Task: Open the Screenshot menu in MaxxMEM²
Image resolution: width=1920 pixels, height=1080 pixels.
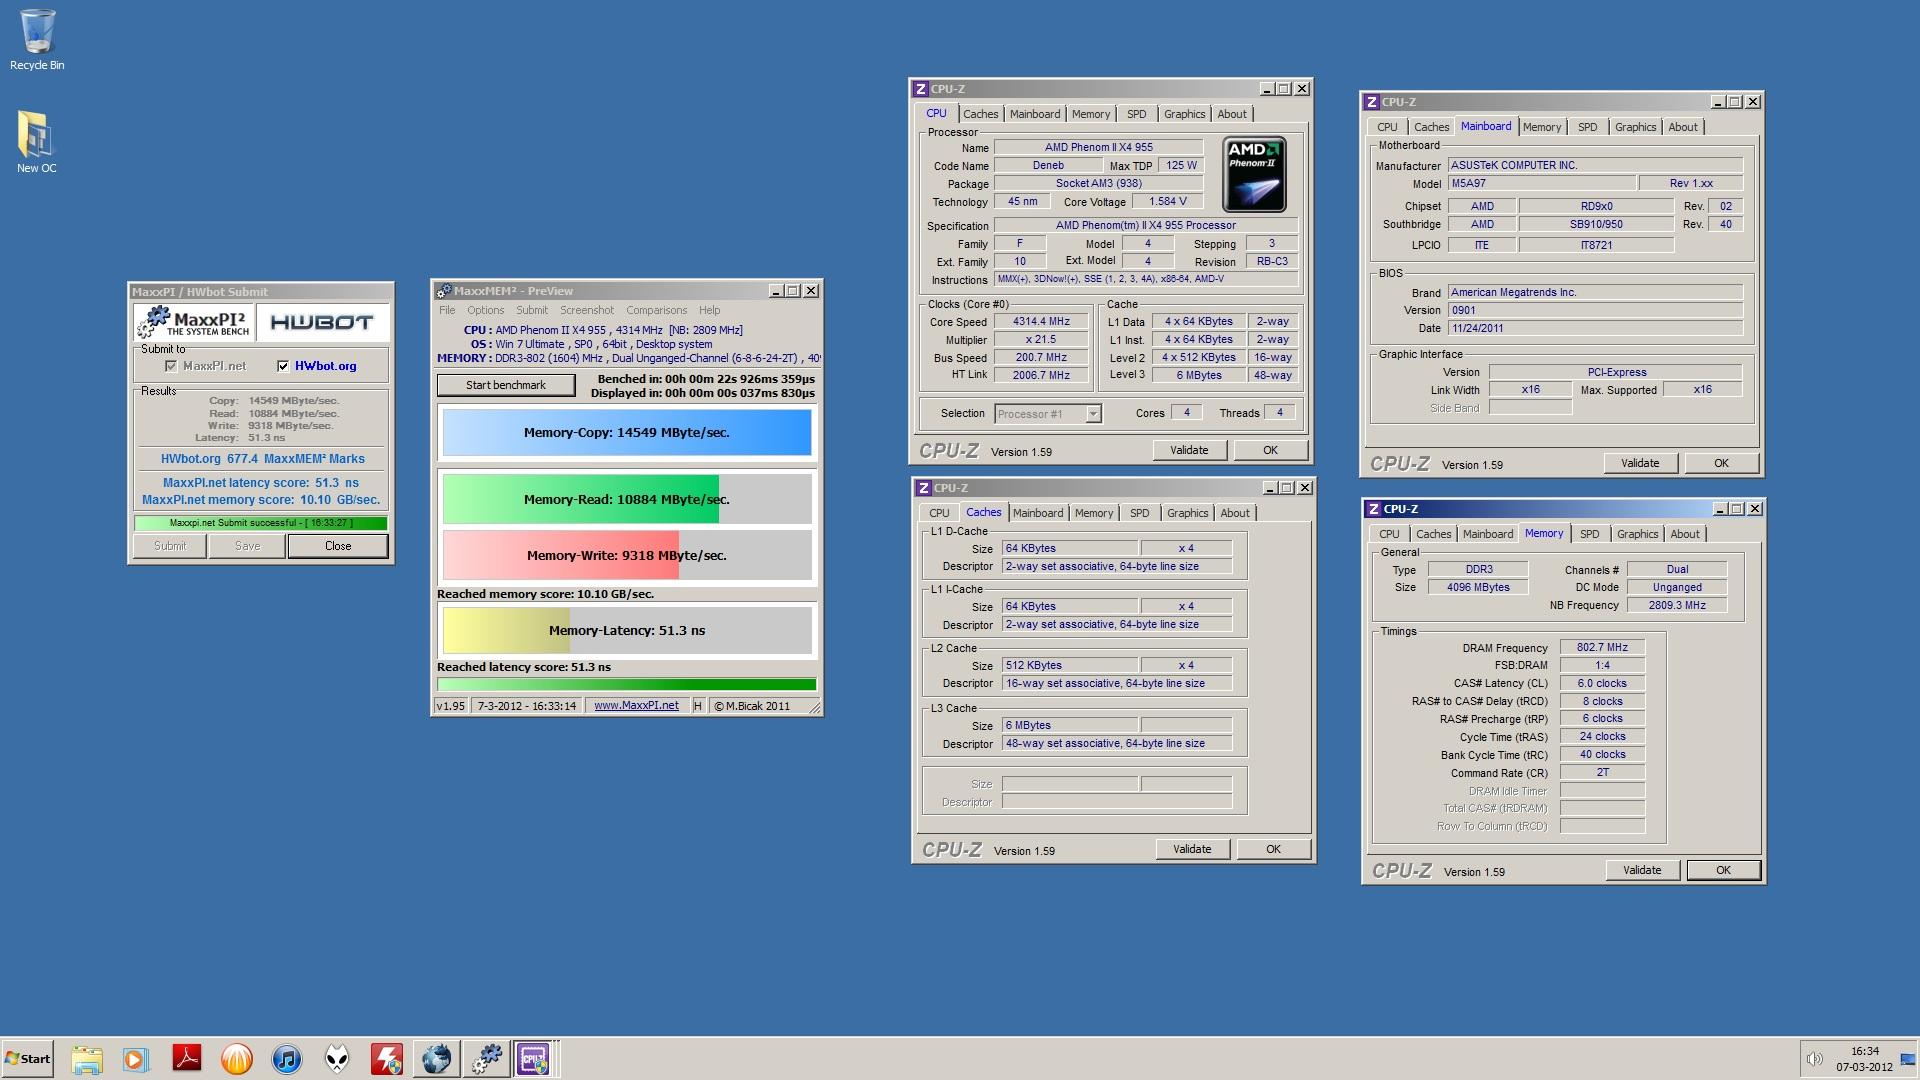Action: pos(587,310)
